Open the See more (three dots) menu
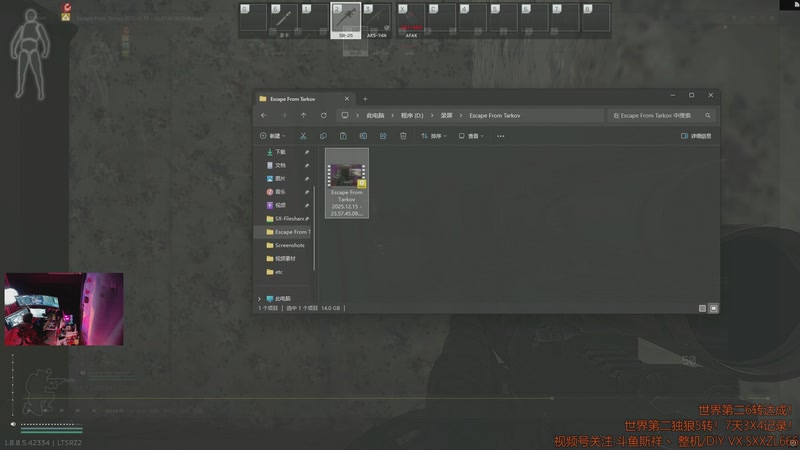 click(501, 136)
